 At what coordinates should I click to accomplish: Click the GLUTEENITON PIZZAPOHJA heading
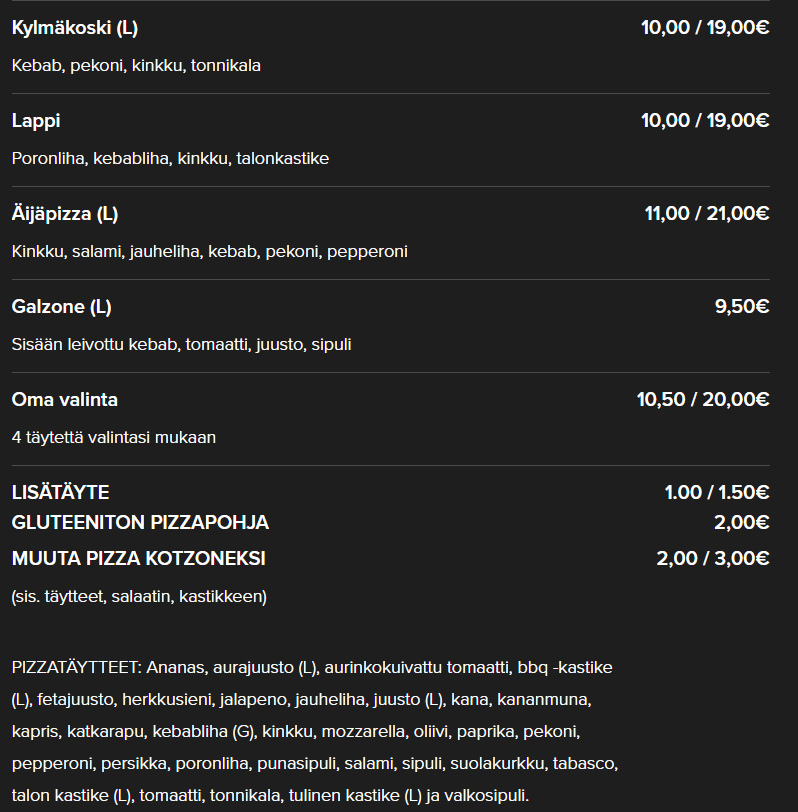click(140, 523)
